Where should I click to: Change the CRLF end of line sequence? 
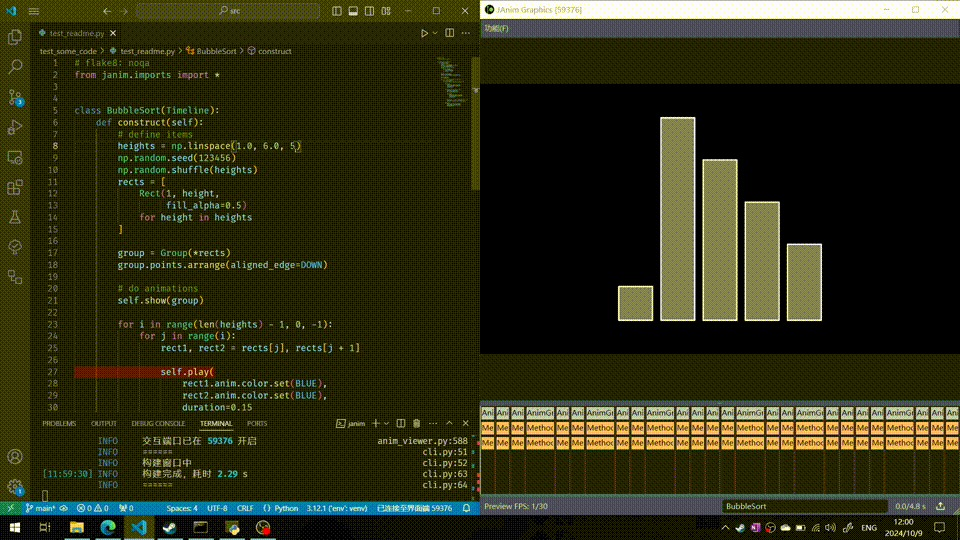(x=245, y=508)
